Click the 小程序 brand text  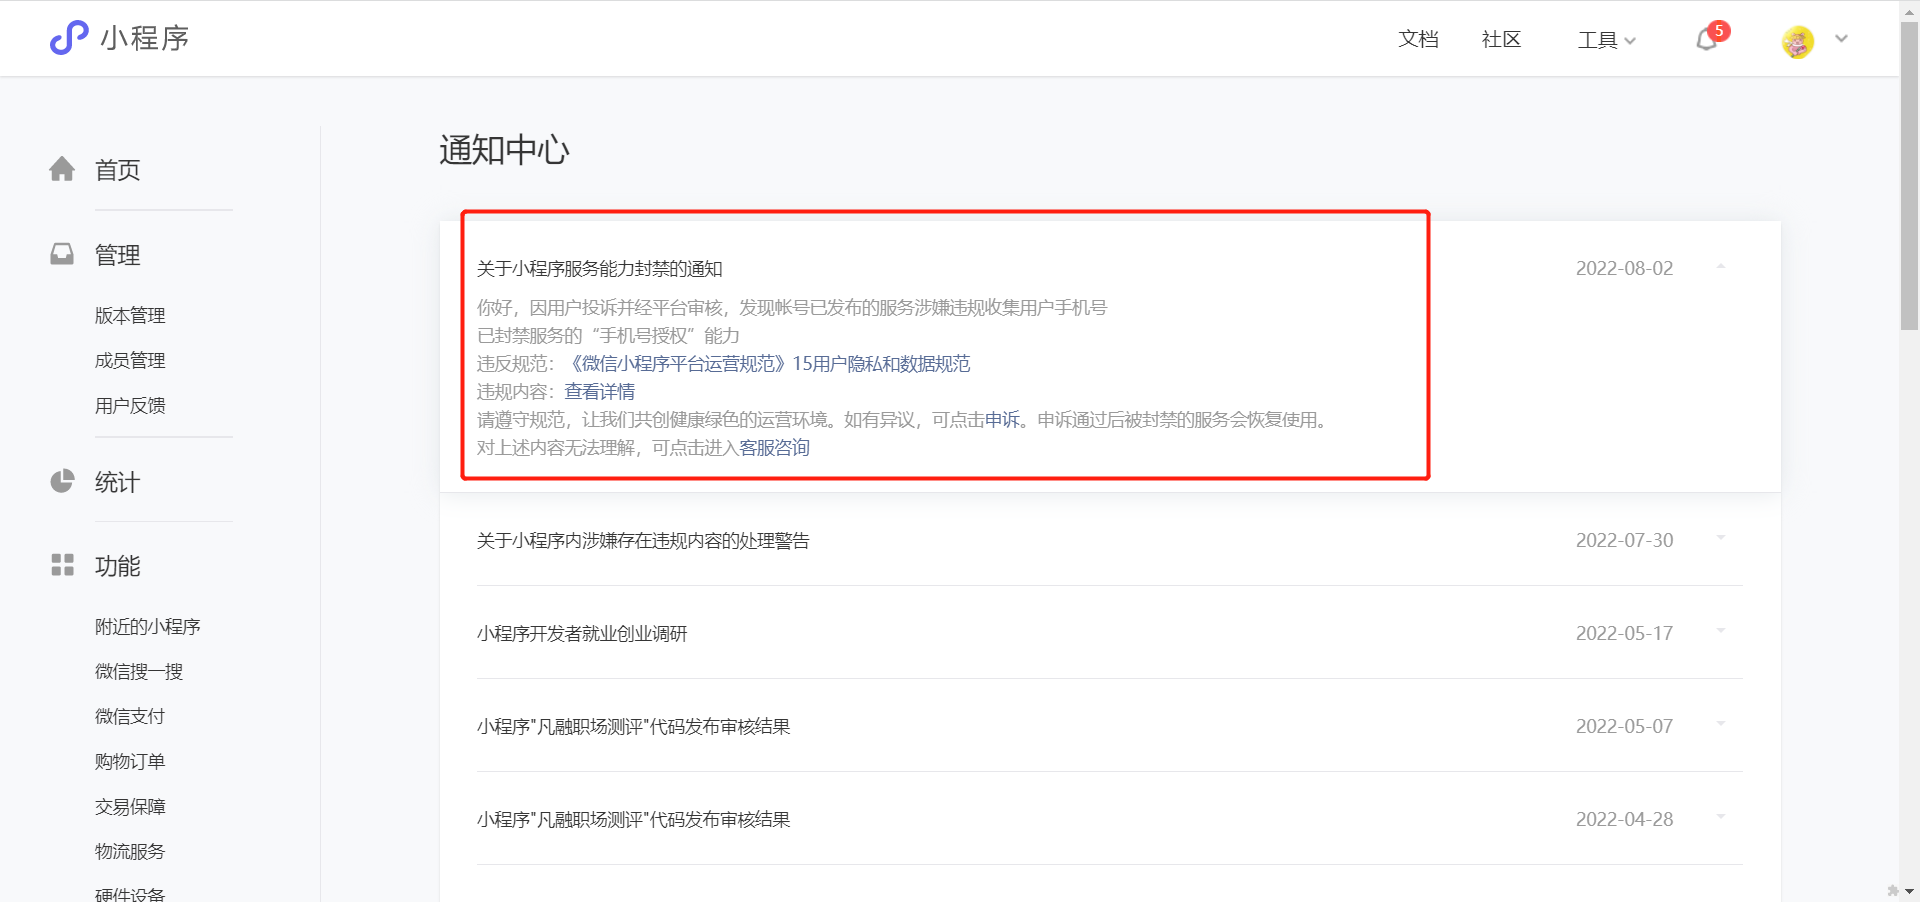tap(145, 38)
